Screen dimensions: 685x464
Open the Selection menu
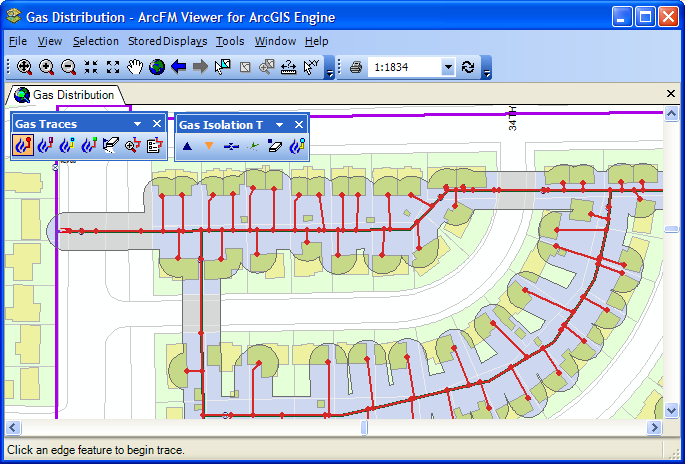click(x=95, y=41)
